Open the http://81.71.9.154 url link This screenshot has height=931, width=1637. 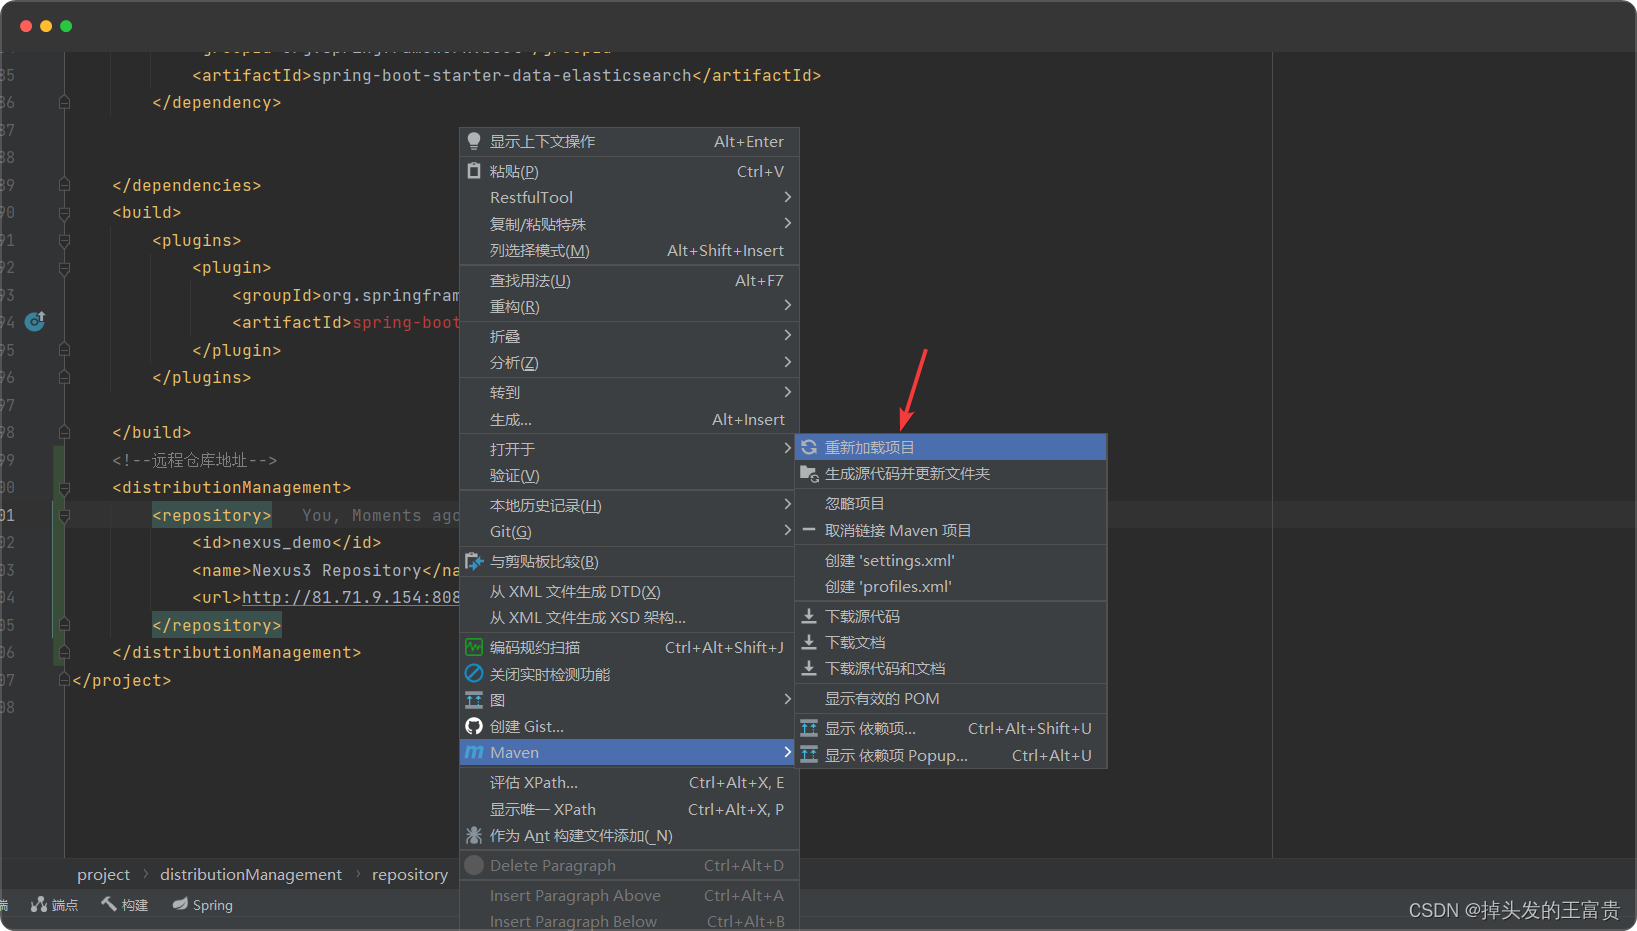point(350,597)
